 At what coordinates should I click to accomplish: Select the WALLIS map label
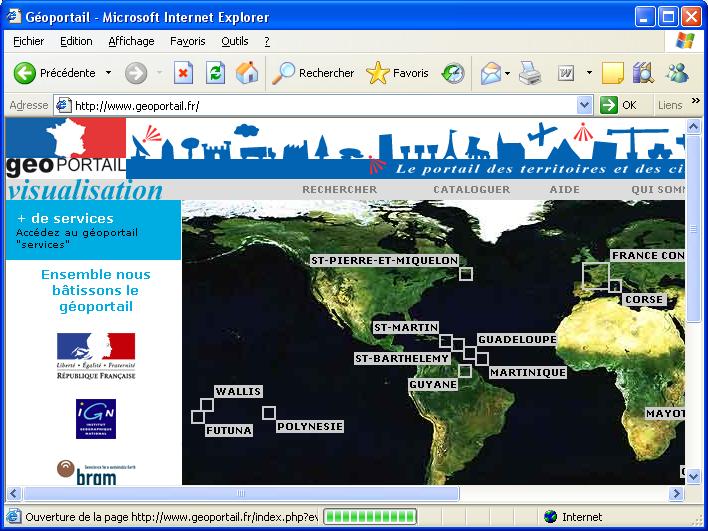point(238,391)
